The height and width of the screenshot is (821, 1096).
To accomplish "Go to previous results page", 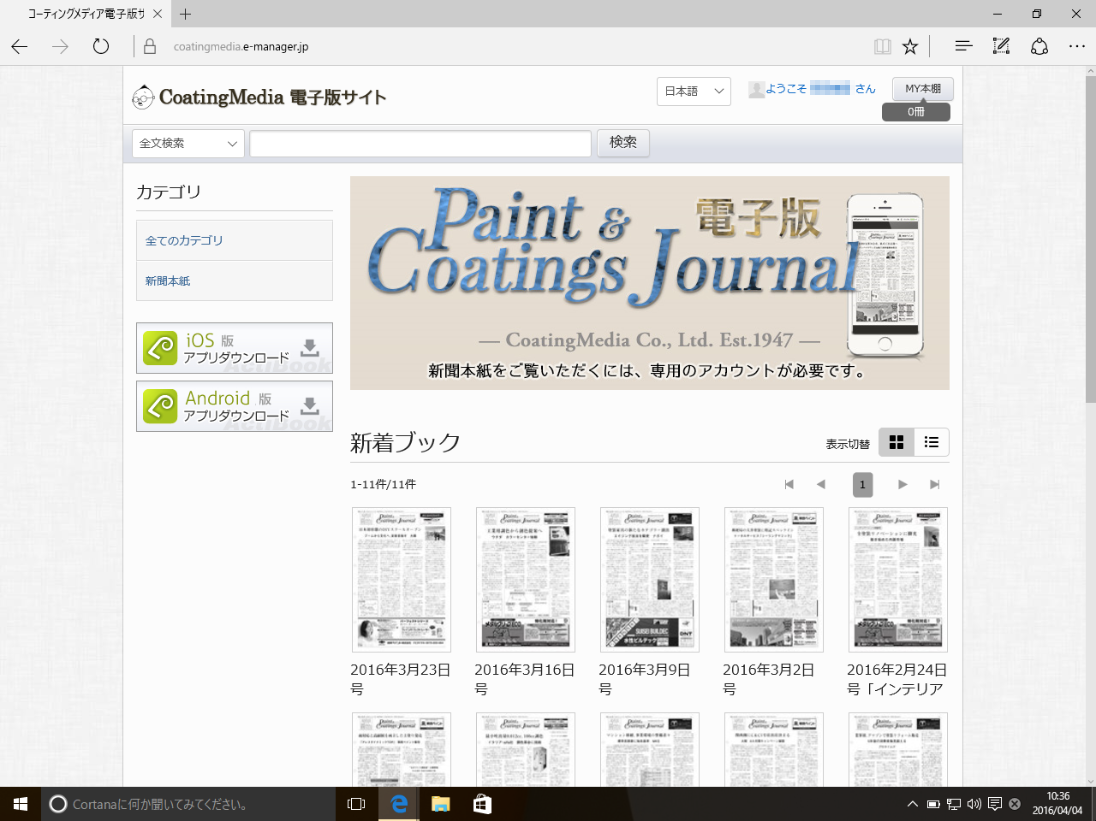I will (821, 484).
